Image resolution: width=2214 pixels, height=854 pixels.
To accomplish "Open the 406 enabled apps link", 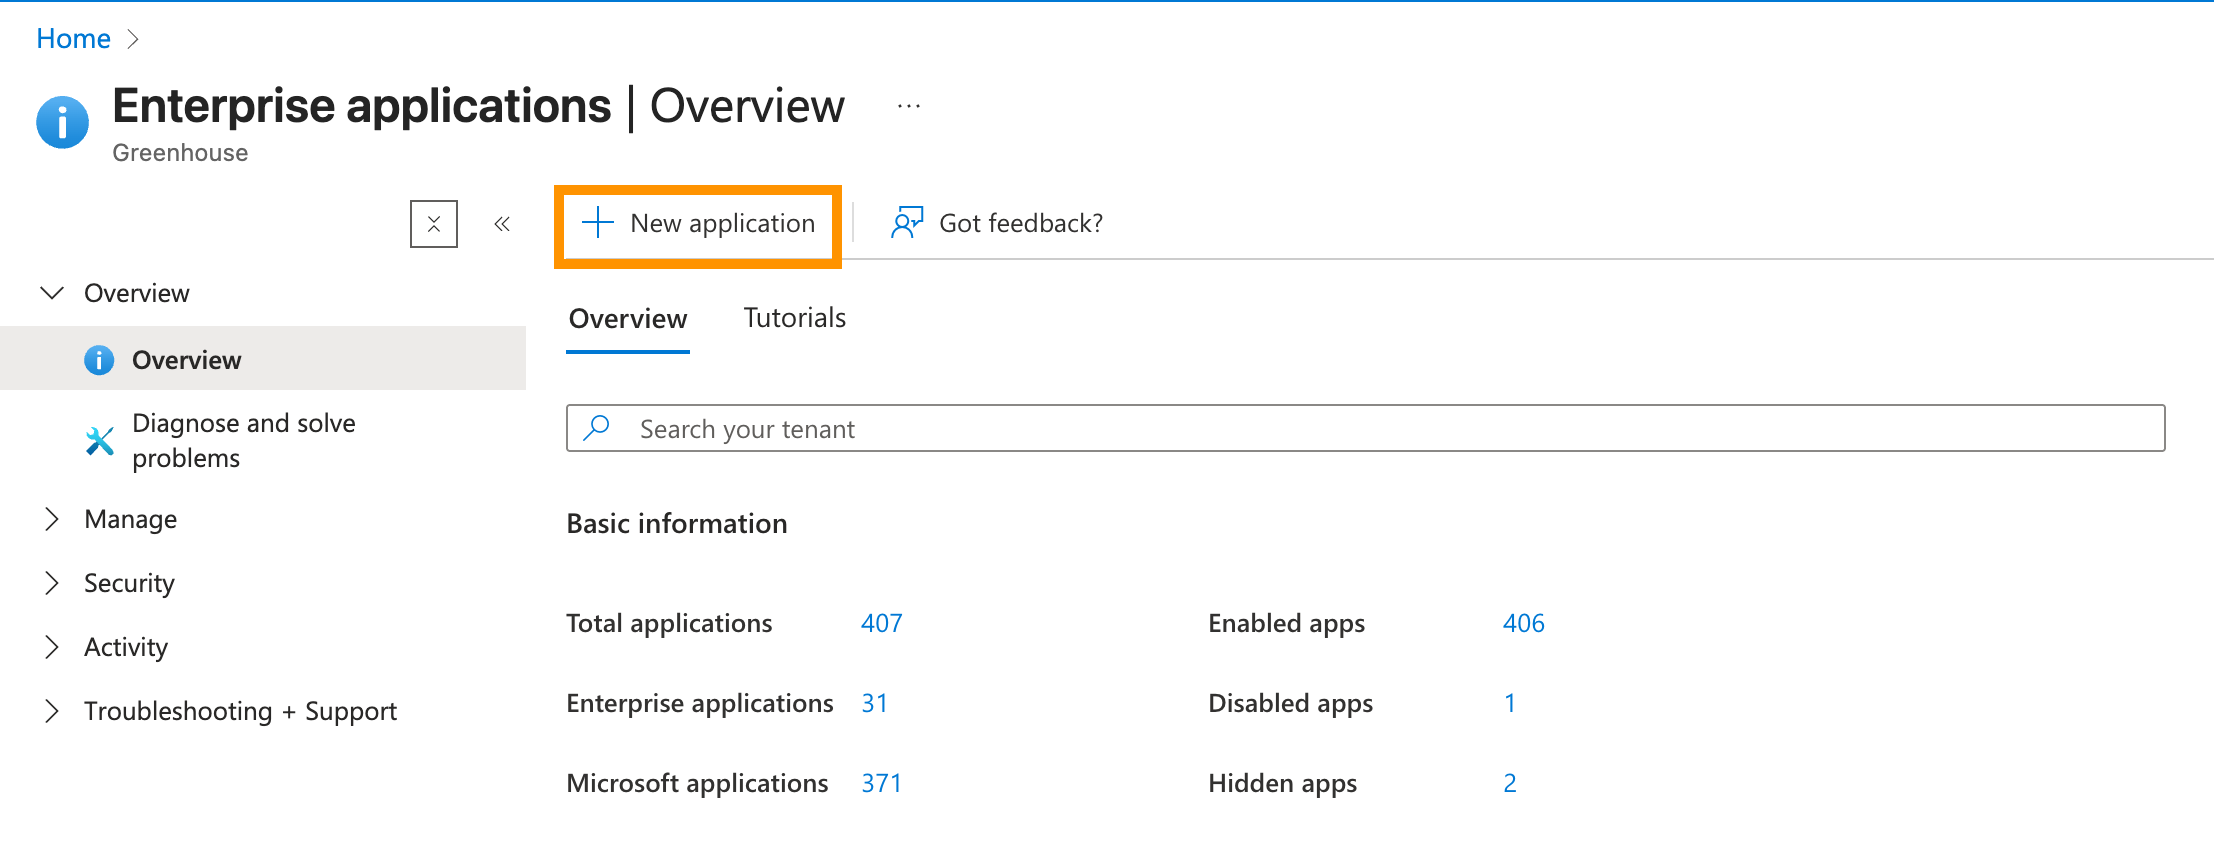I will [x=1523, y=623].
